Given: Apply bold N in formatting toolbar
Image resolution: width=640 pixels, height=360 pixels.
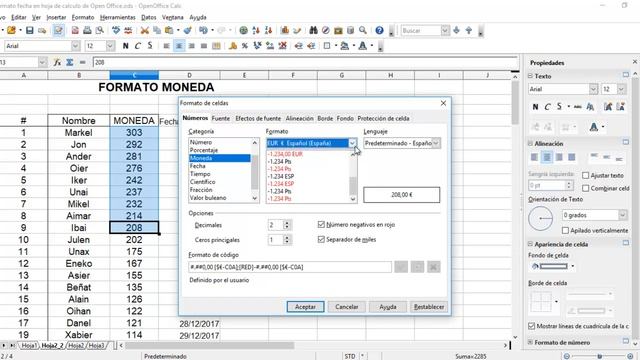Looking at the screenshot, I should point(126,46).
